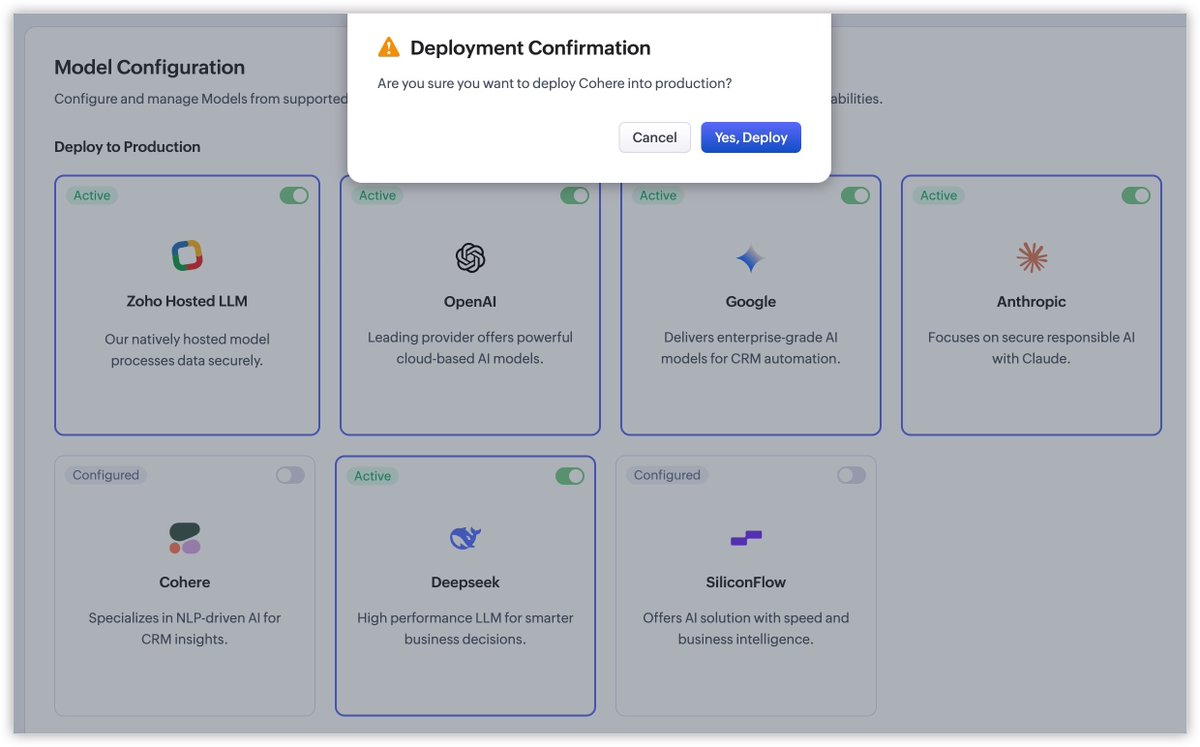Select the OpenAI card title
The image size is (1200, 747).
470,301
